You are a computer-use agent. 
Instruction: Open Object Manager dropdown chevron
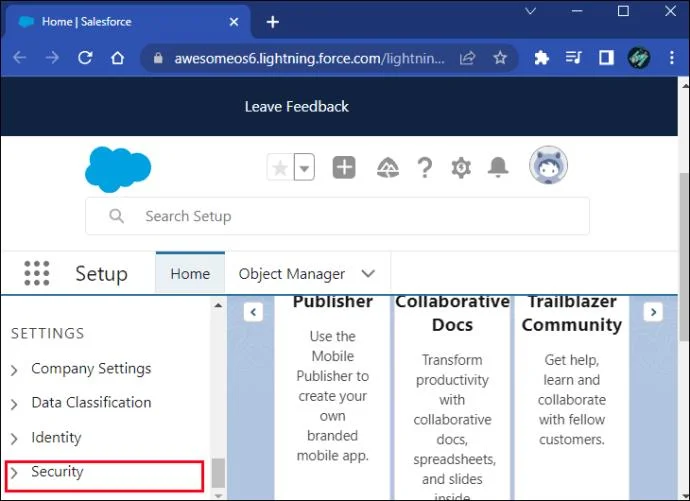click(368, 274)
